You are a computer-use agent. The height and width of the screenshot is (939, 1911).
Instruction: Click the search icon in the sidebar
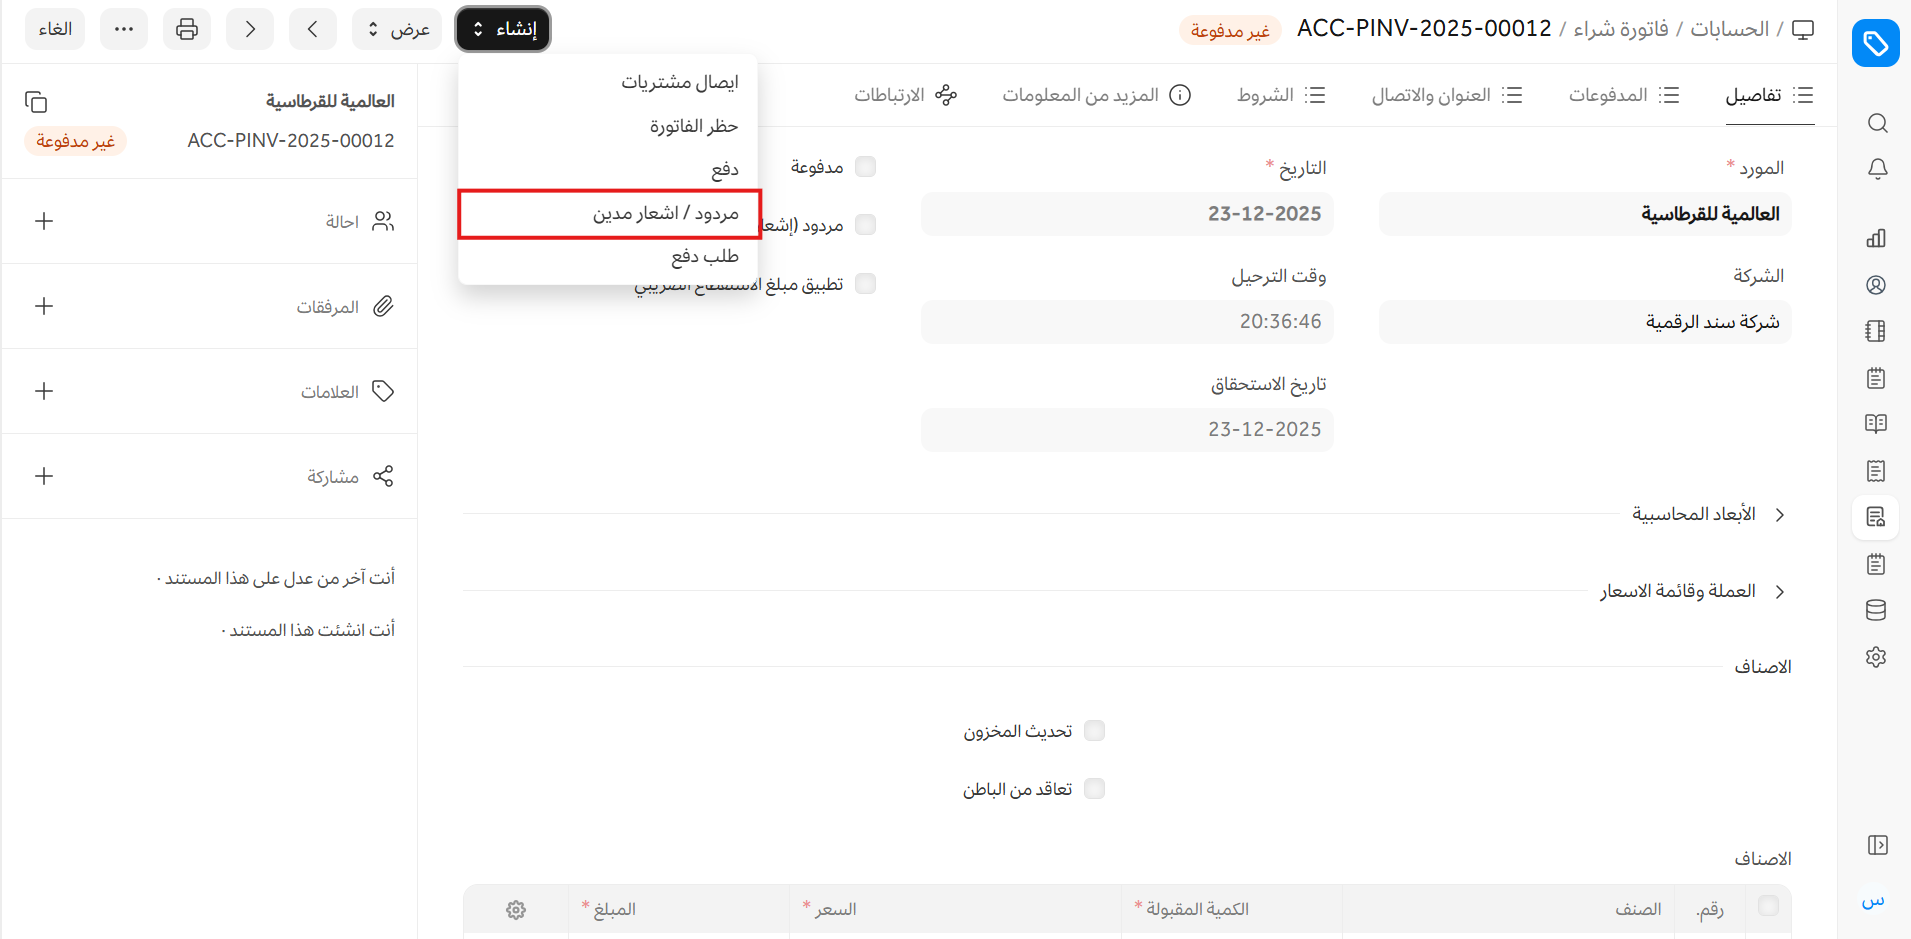coord(1876,123)
